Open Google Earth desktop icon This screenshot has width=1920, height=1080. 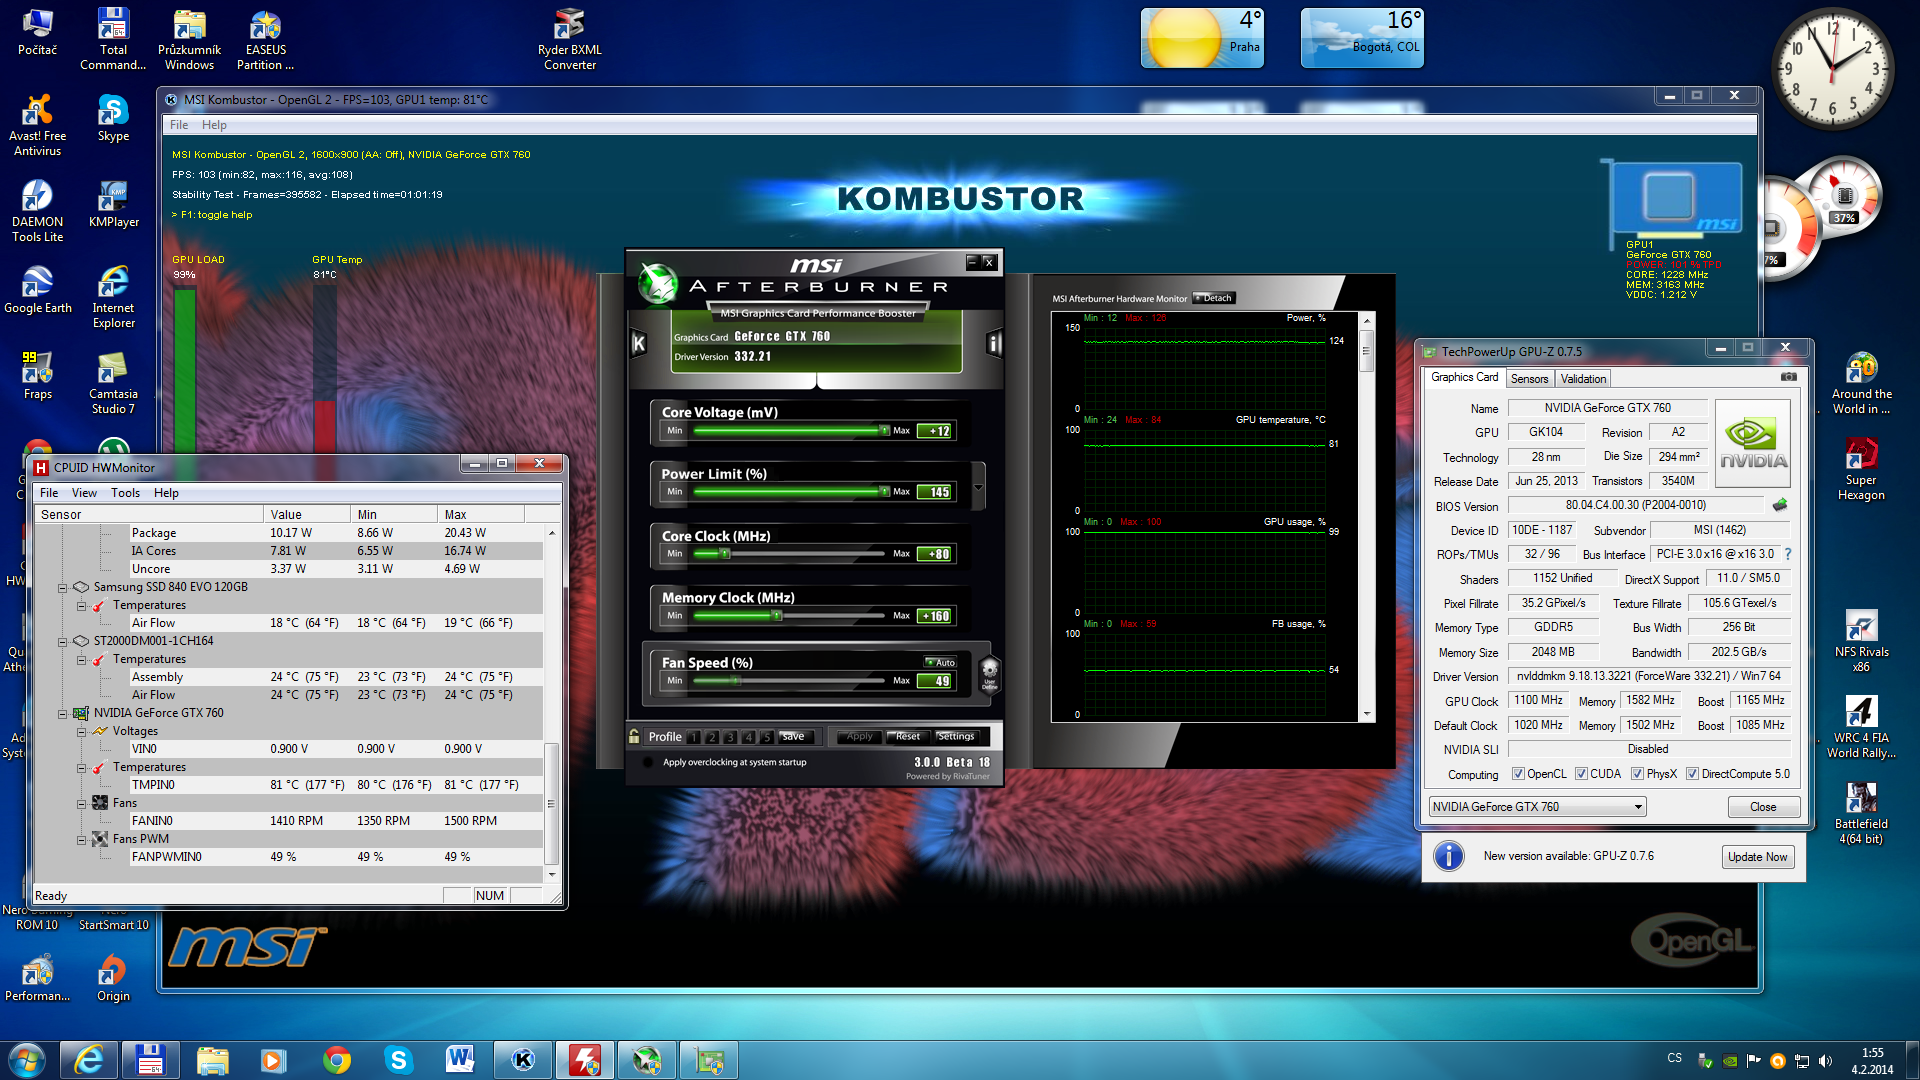(37, 290)
